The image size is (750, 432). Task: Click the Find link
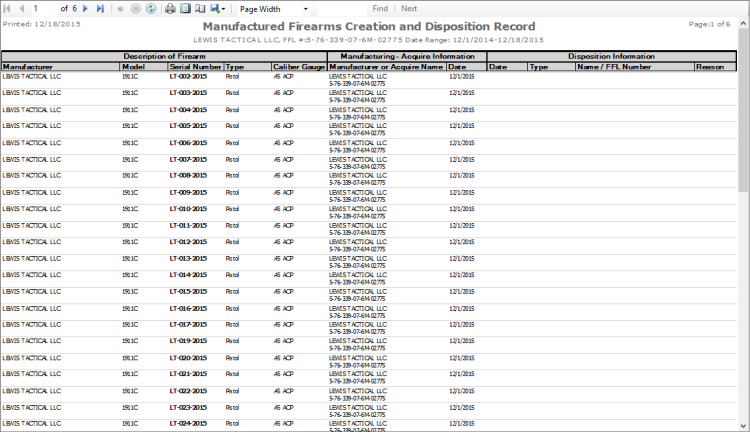[x=380, y=9]
